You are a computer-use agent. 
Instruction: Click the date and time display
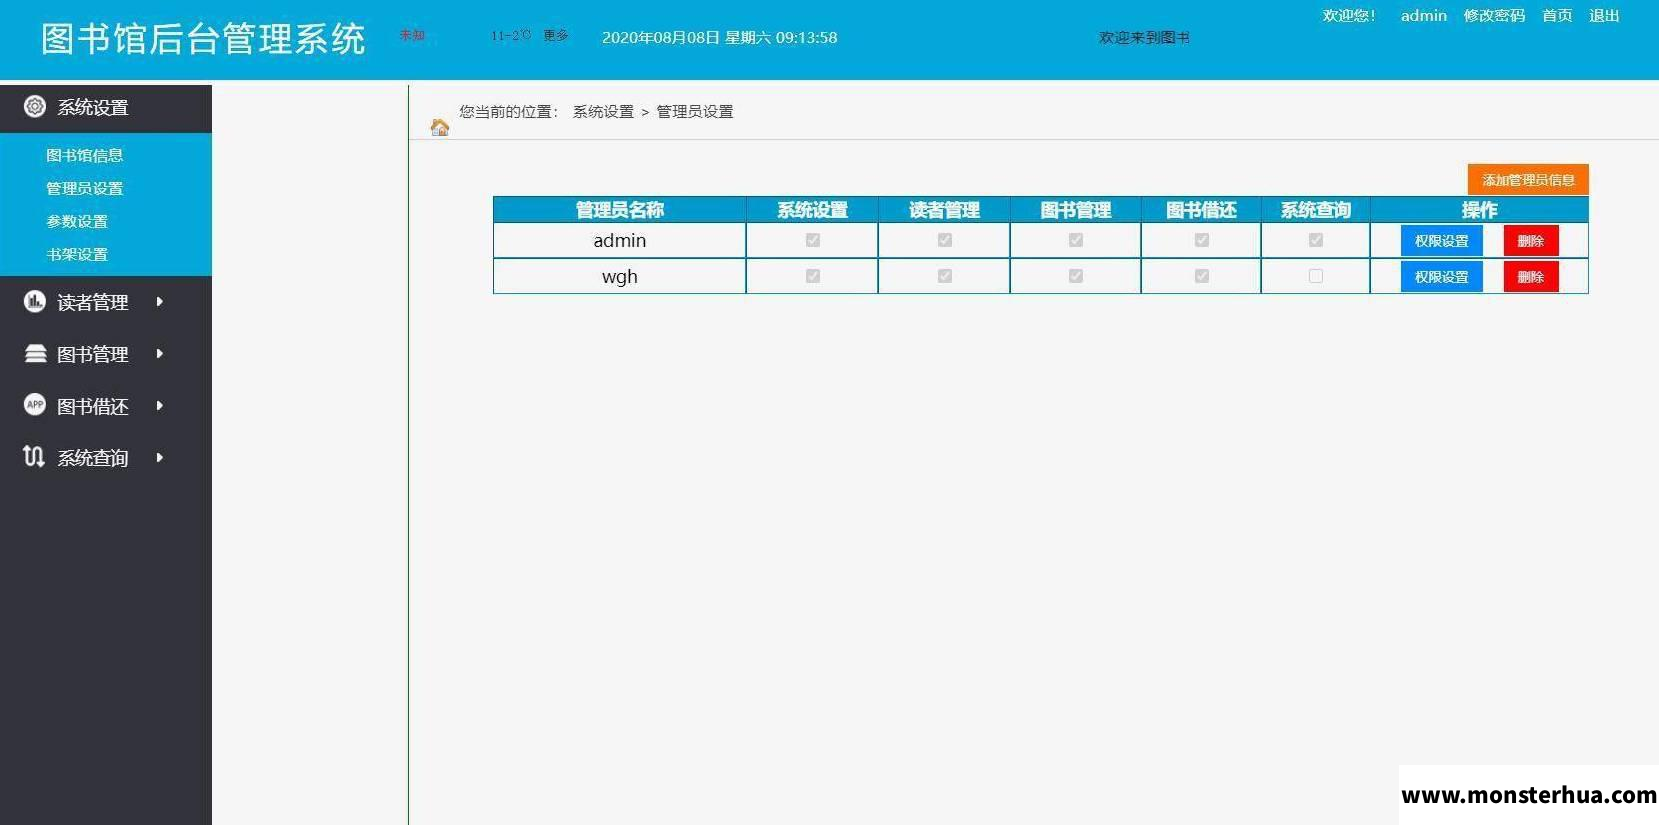(x=720, y=37)
